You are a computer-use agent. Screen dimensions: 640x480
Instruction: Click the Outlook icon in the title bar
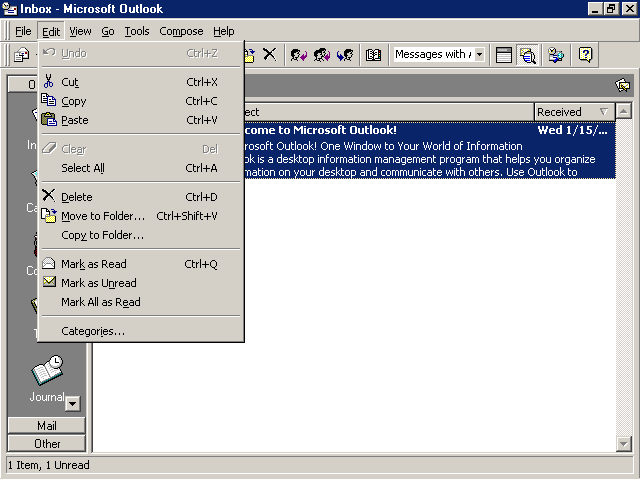coord(9,9)
